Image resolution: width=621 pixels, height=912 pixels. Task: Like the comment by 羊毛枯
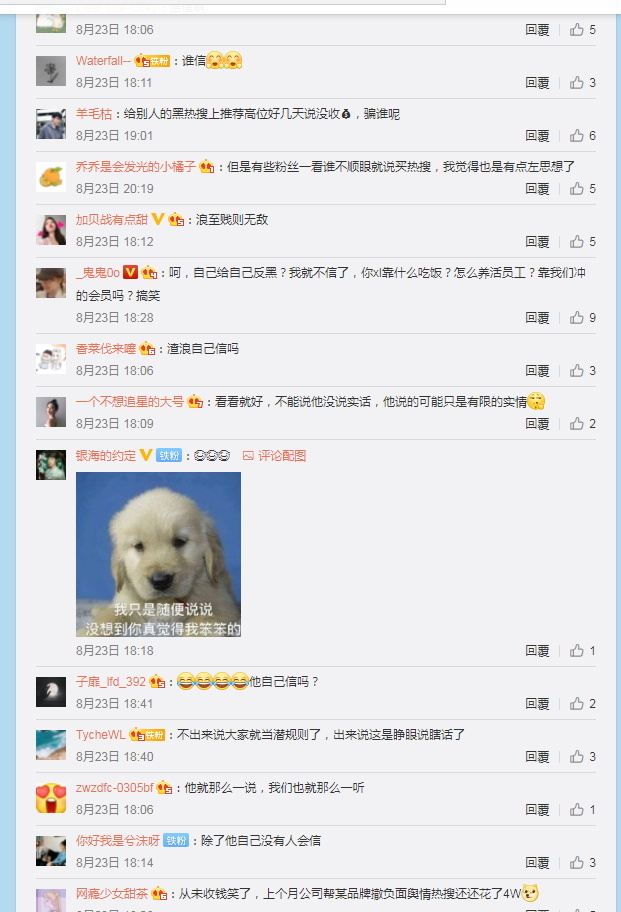583,136
